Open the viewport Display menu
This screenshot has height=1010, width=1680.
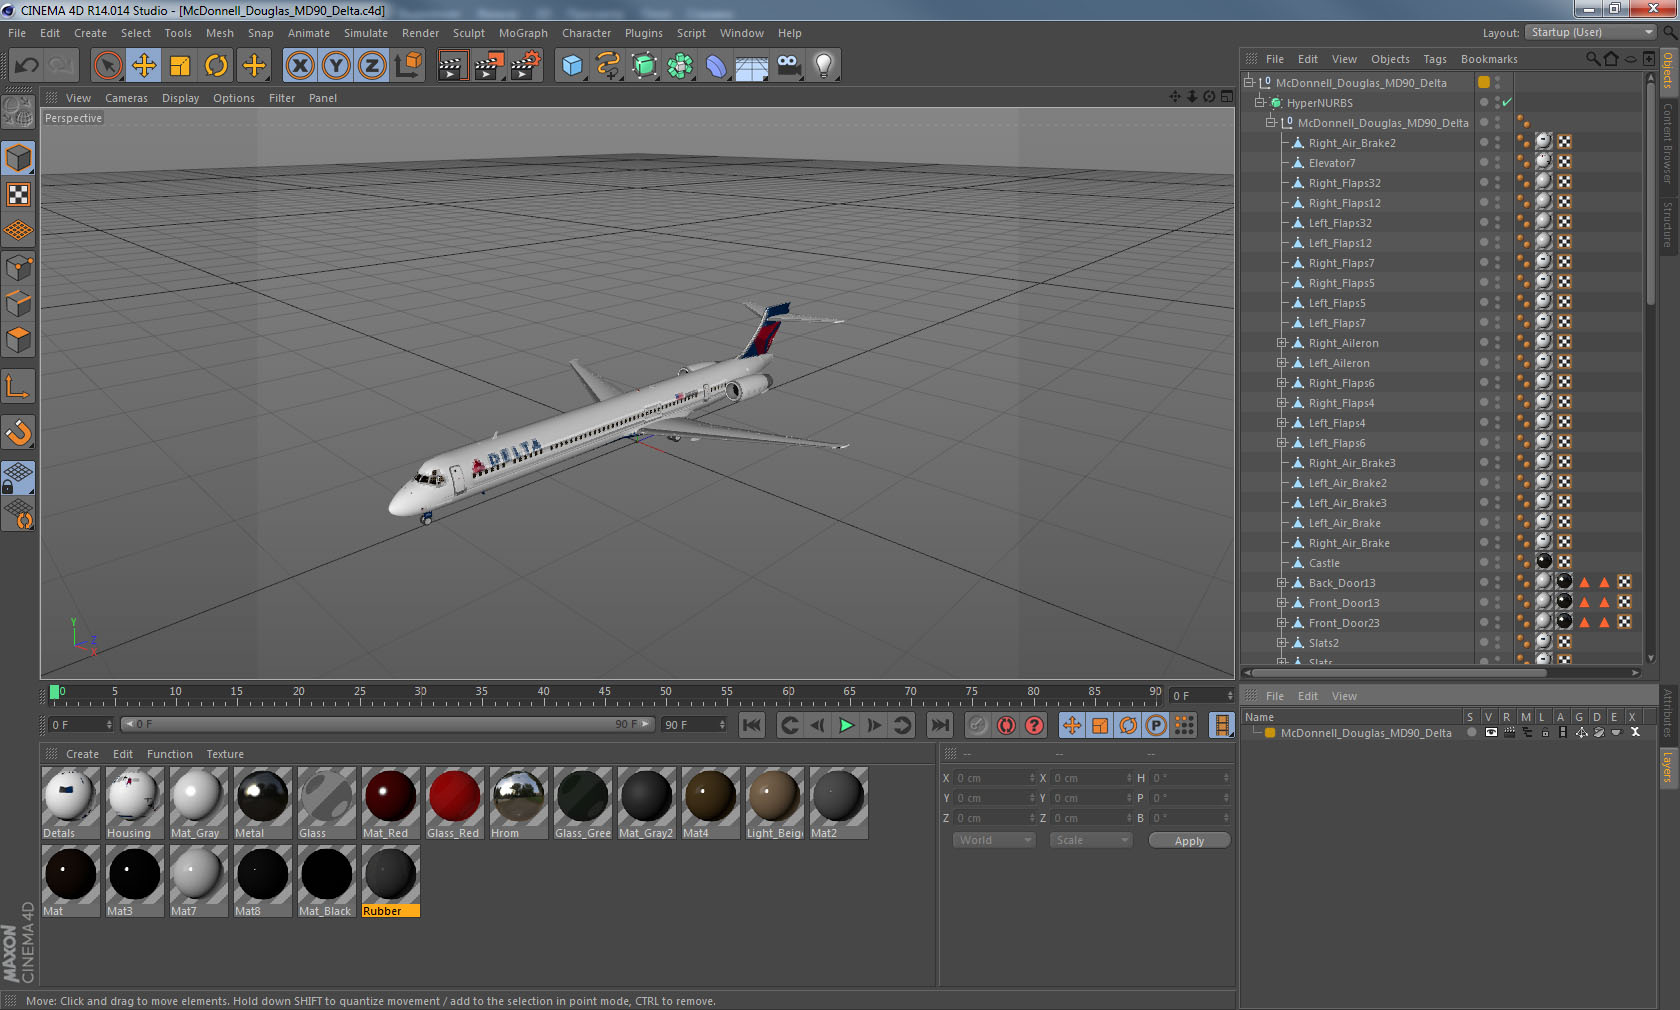point(180,98)
